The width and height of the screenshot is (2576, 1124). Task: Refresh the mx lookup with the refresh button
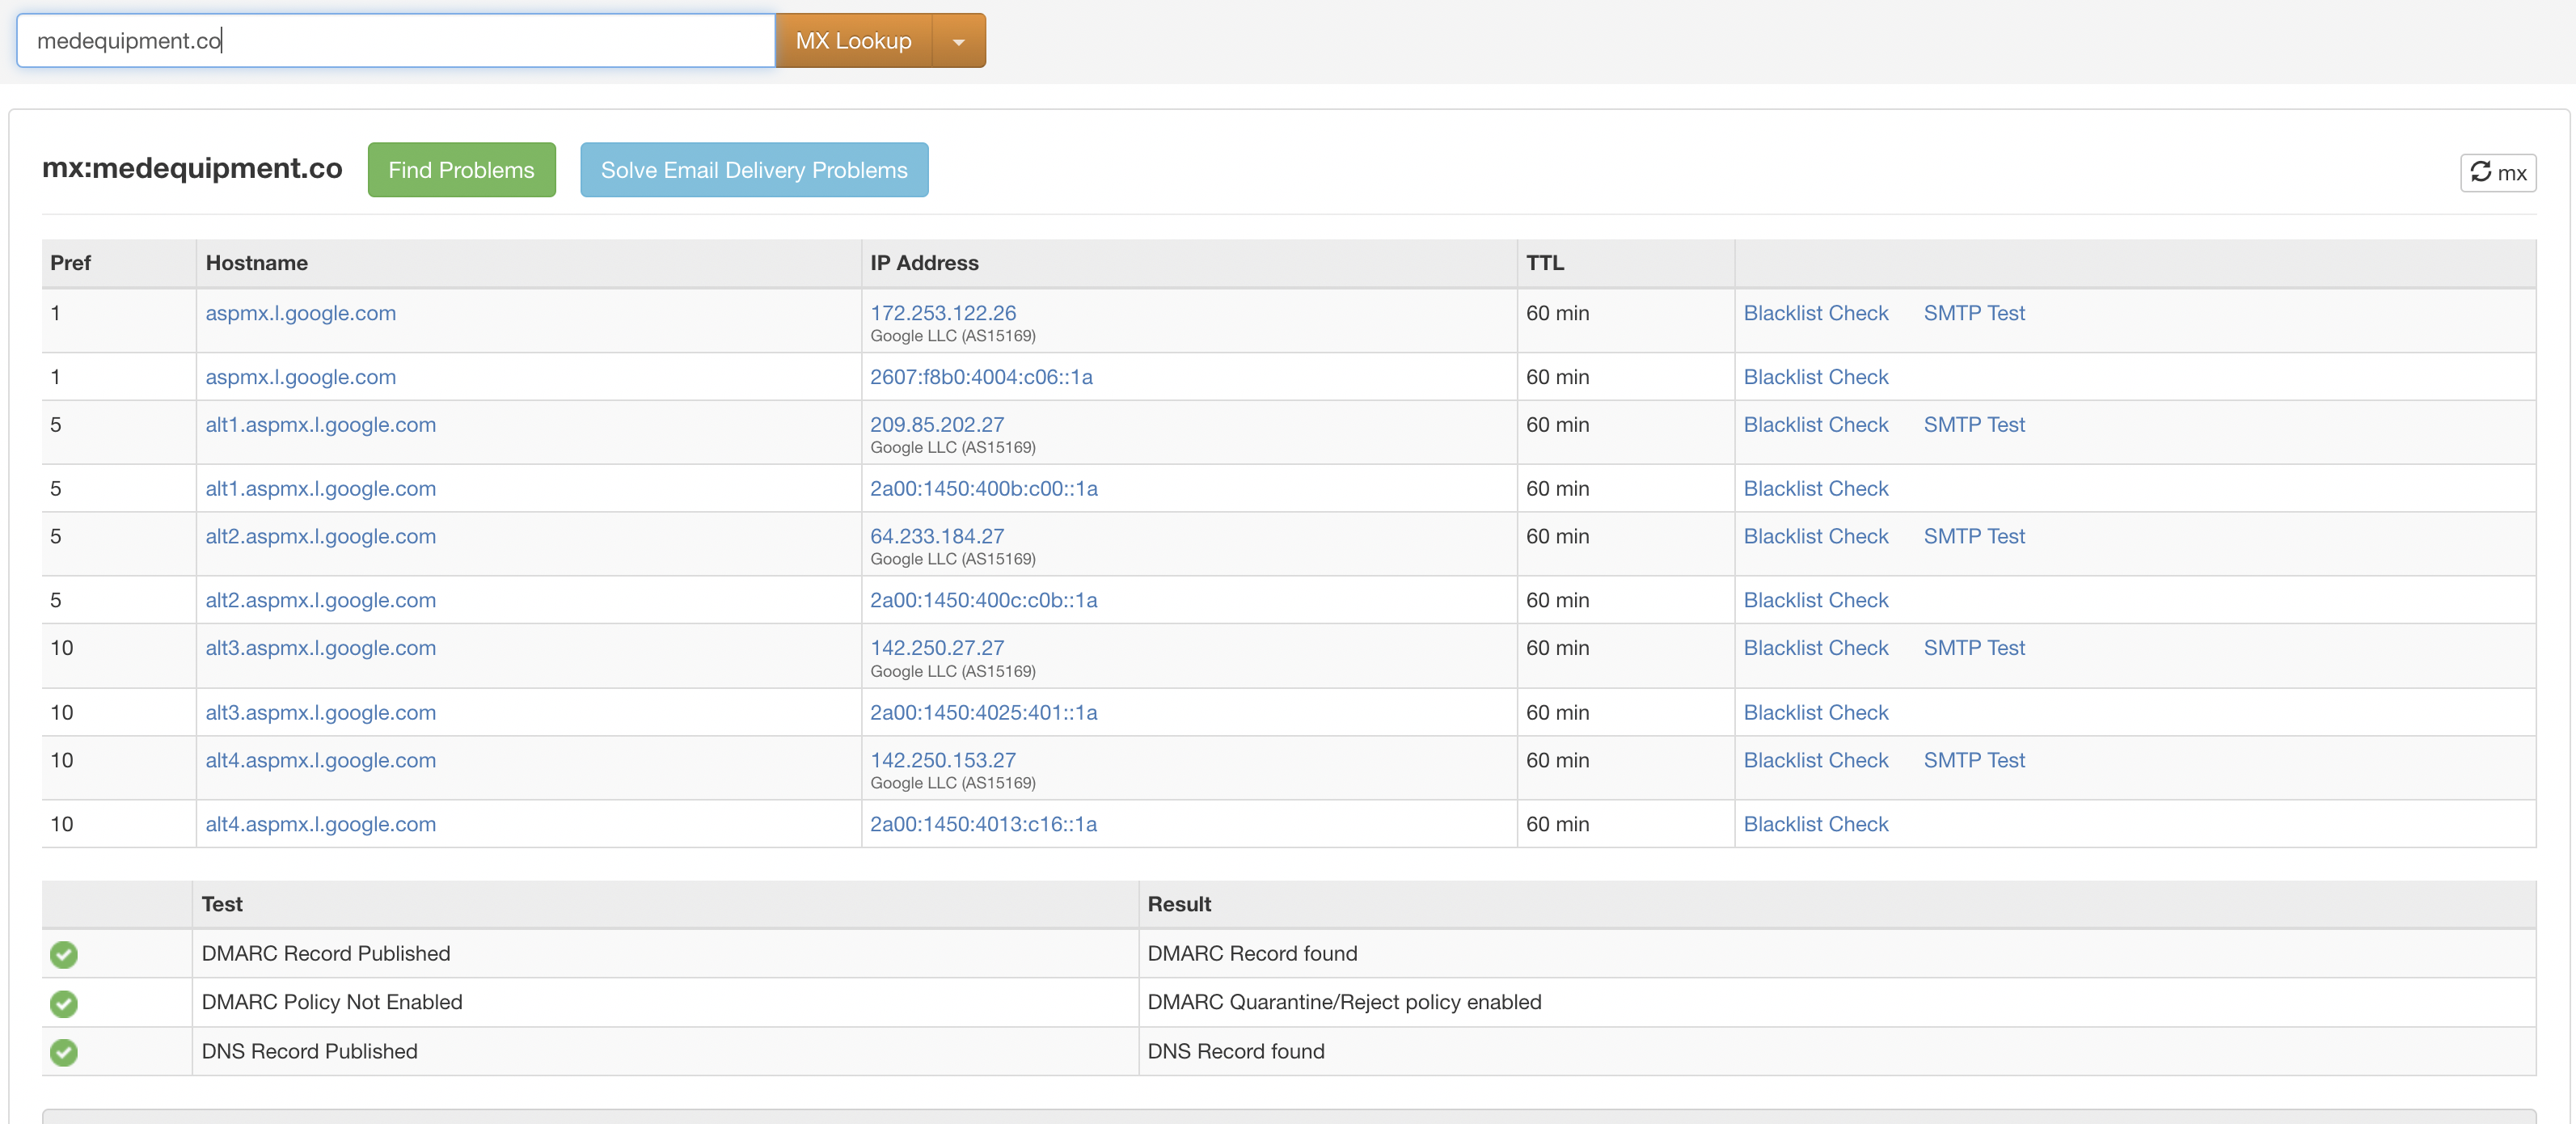click(x=2498, y=172)
